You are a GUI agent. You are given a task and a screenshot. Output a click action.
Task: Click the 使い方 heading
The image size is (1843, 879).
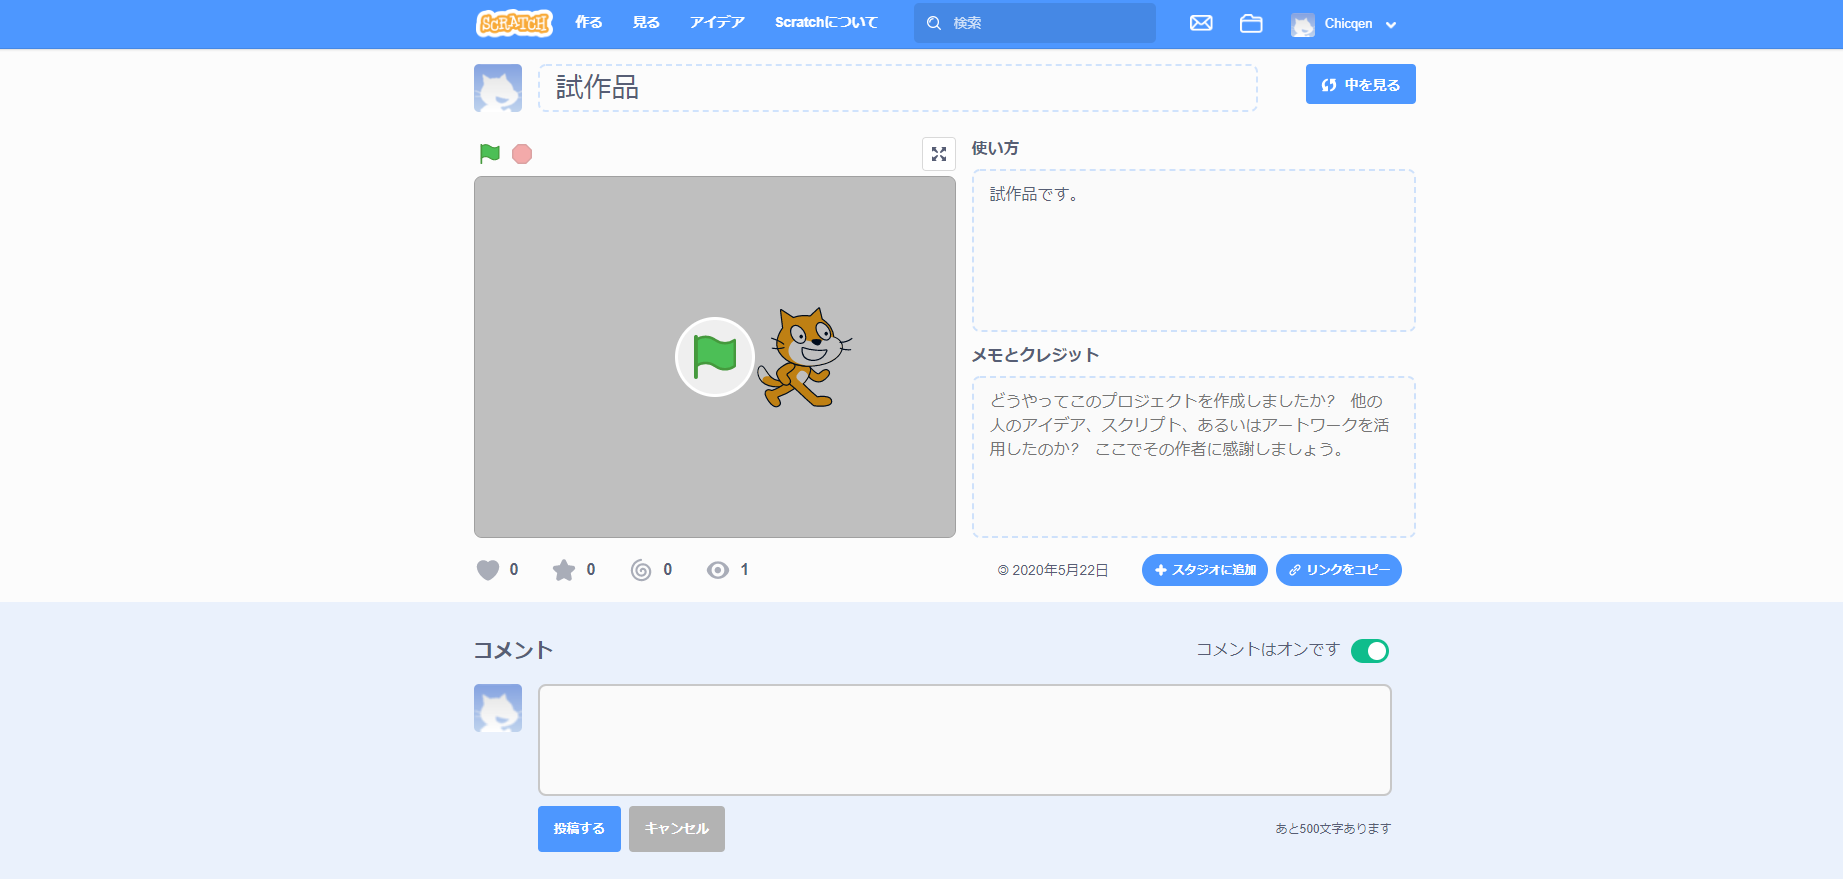[995, 148]
